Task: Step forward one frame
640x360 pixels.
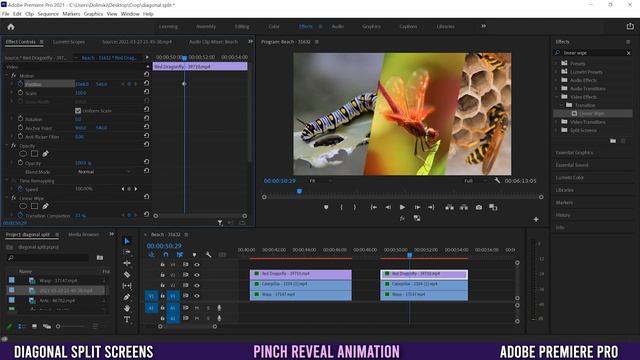Action: click(x=417, y=207)
